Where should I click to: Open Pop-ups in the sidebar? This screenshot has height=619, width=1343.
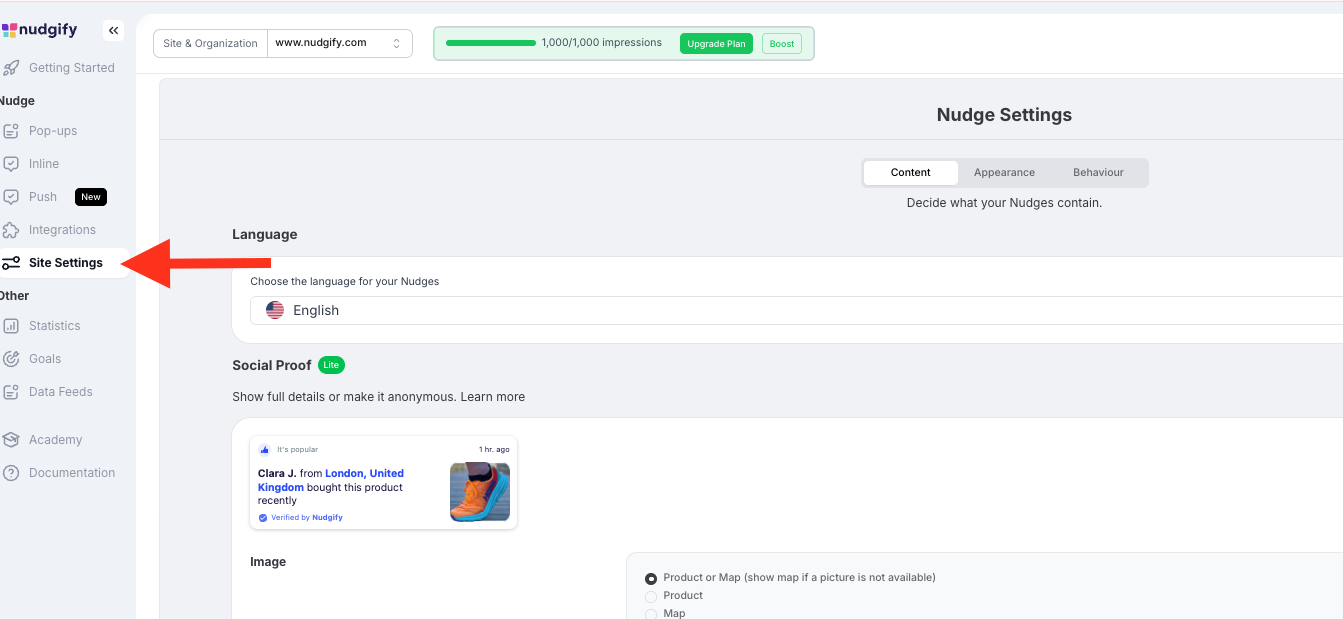53,131
